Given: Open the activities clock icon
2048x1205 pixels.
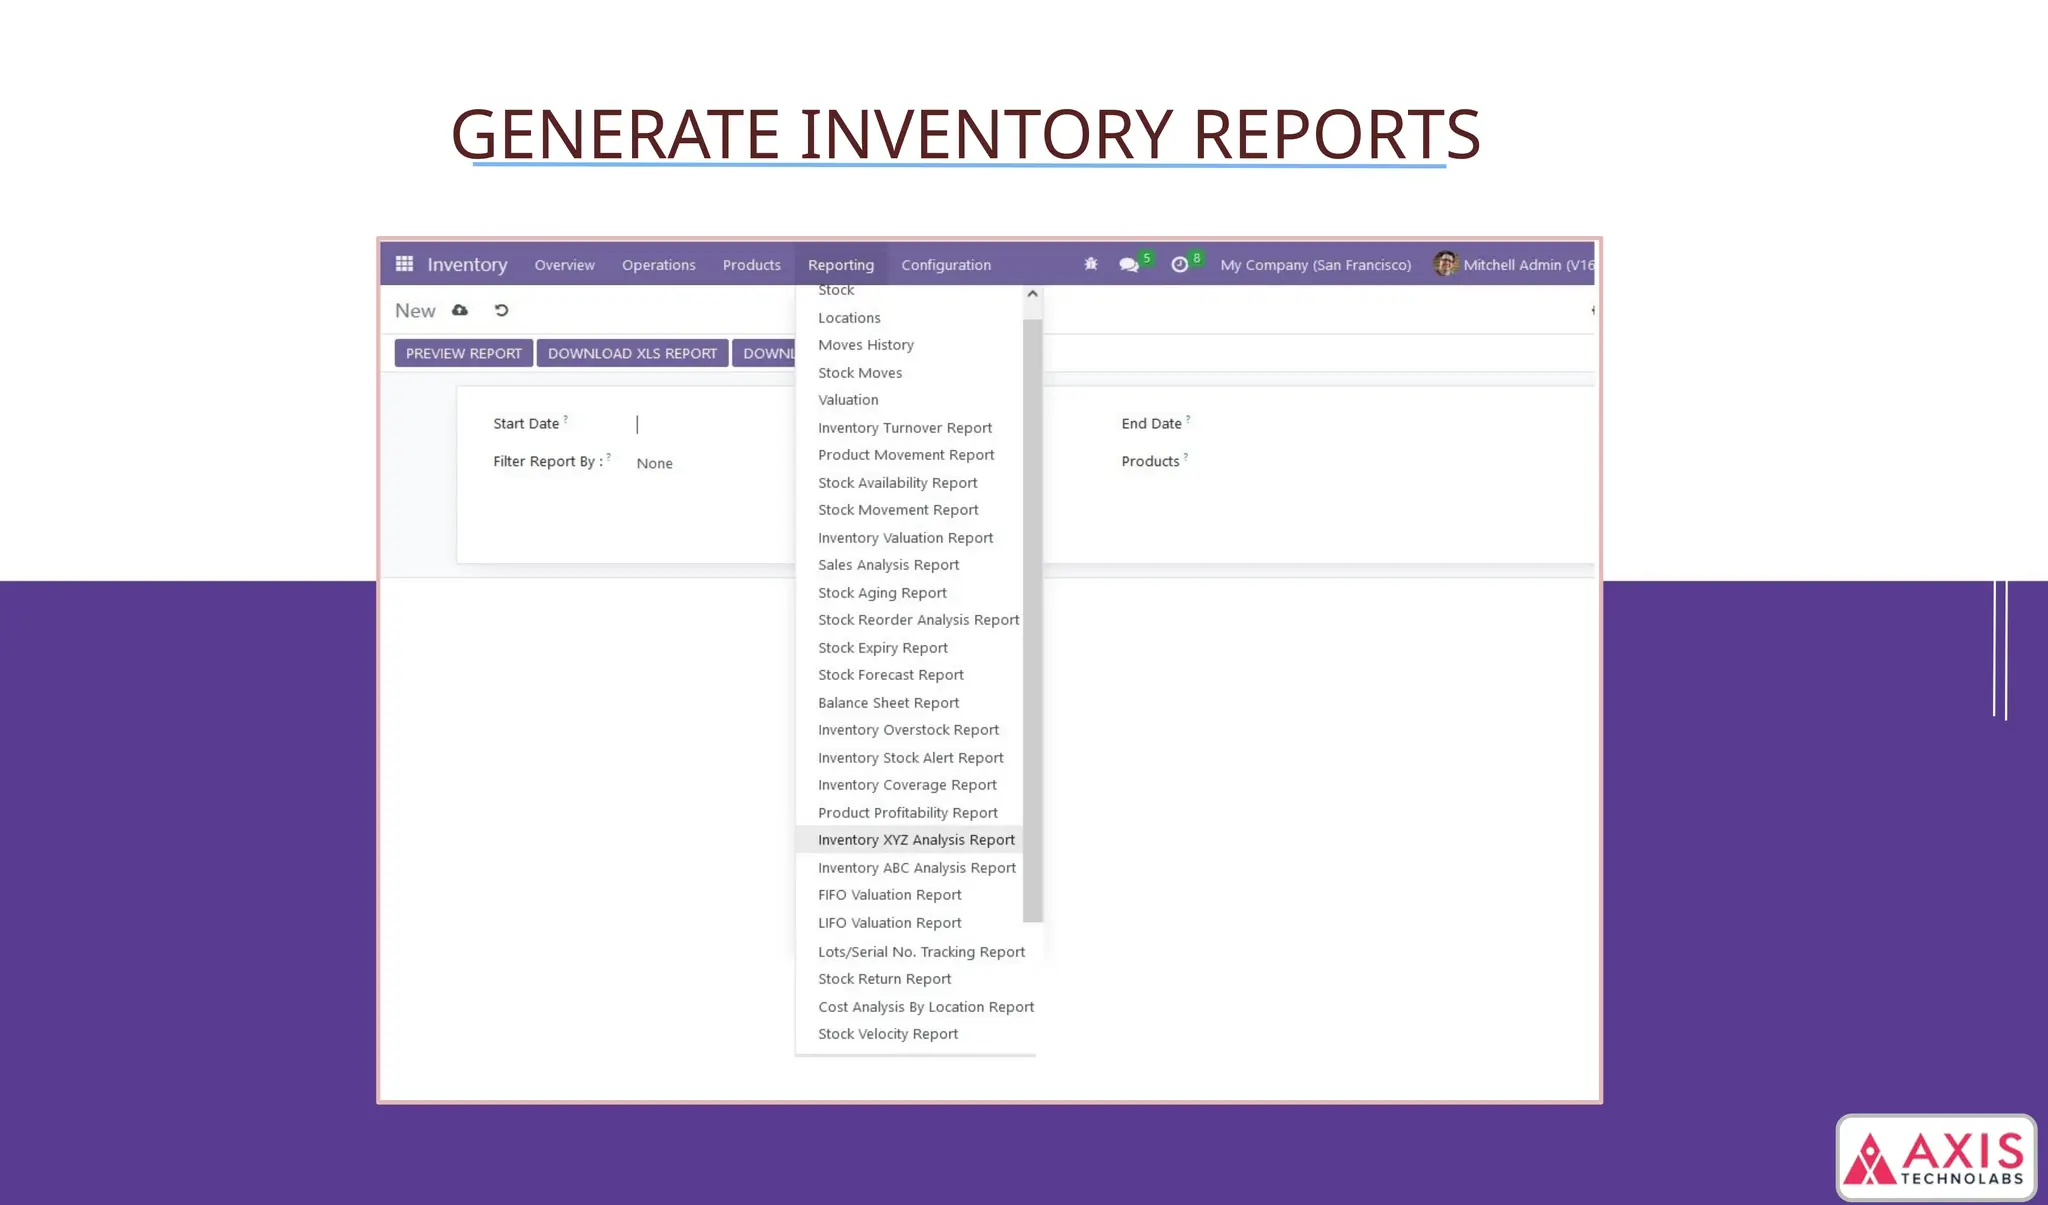Looking at the screenshot, I should pyautogui.click(x=1180, y=265).
